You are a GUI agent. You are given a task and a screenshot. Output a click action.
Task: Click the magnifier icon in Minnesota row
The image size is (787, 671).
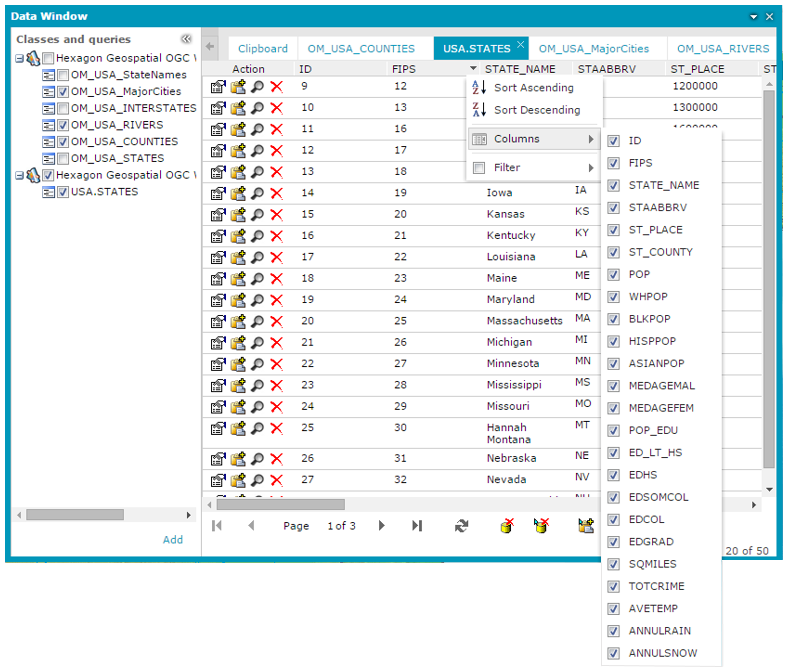click(257, 364)
